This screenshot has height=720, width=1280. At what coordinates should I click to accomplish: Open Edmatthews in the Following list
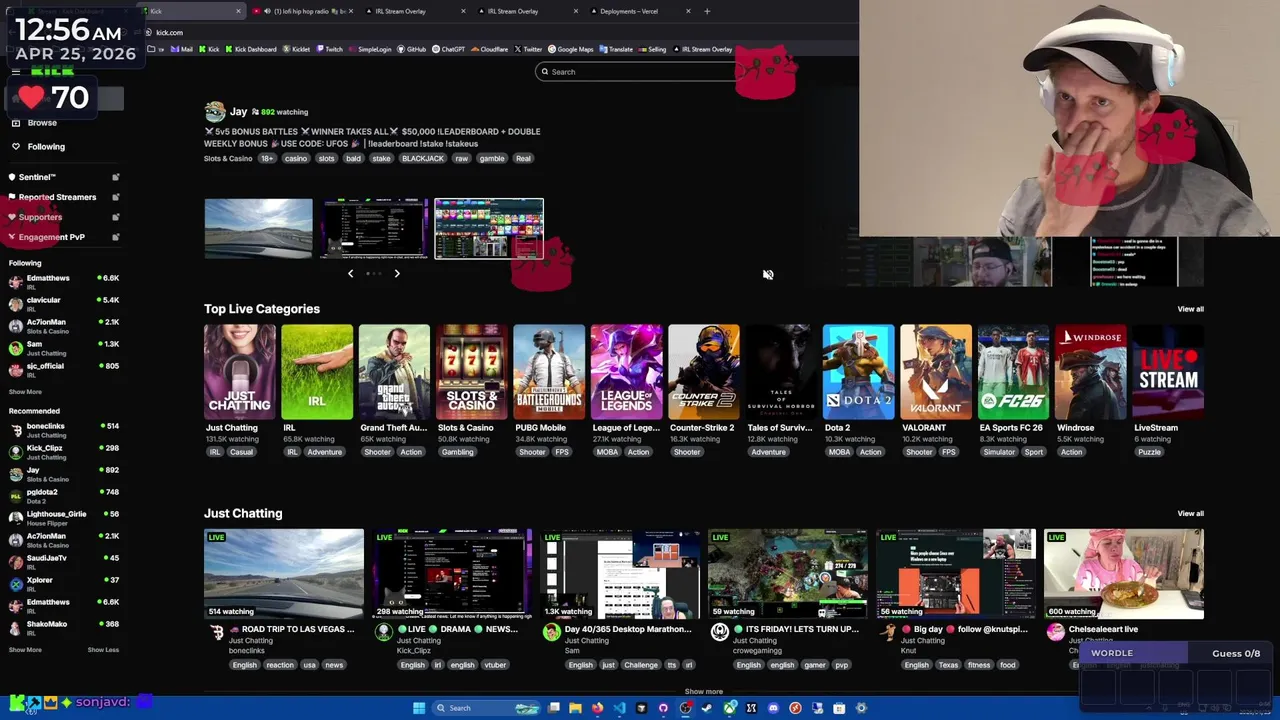(64, 281)
